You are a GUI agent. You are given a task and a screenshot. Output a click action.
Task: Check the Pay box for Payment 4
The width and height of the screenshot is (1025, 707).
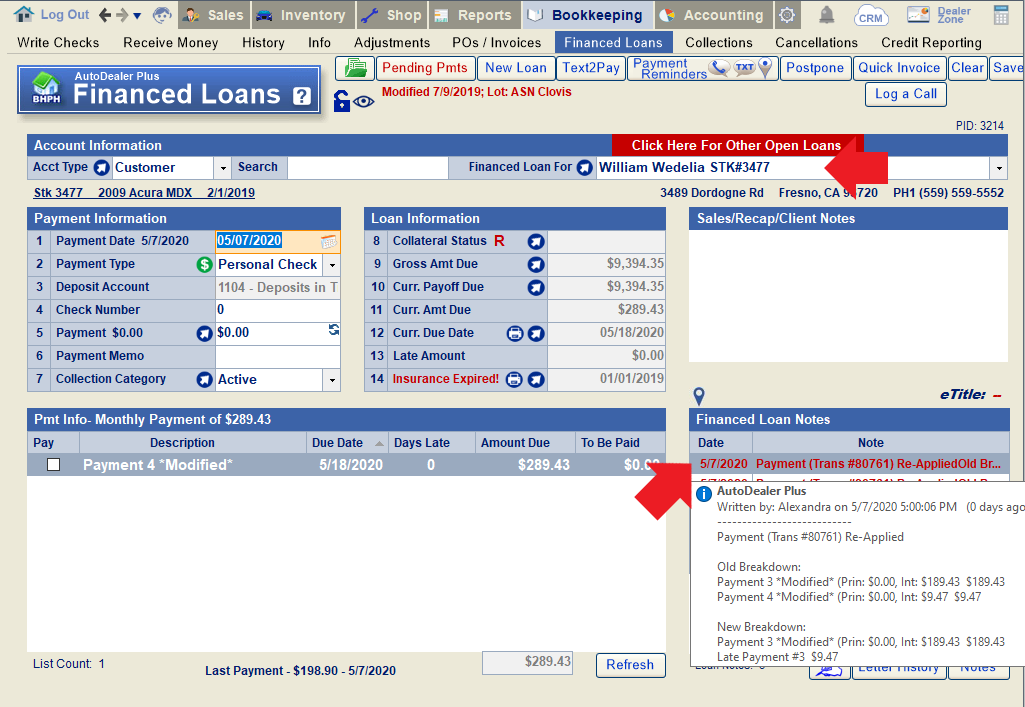[x=54, y=465]
